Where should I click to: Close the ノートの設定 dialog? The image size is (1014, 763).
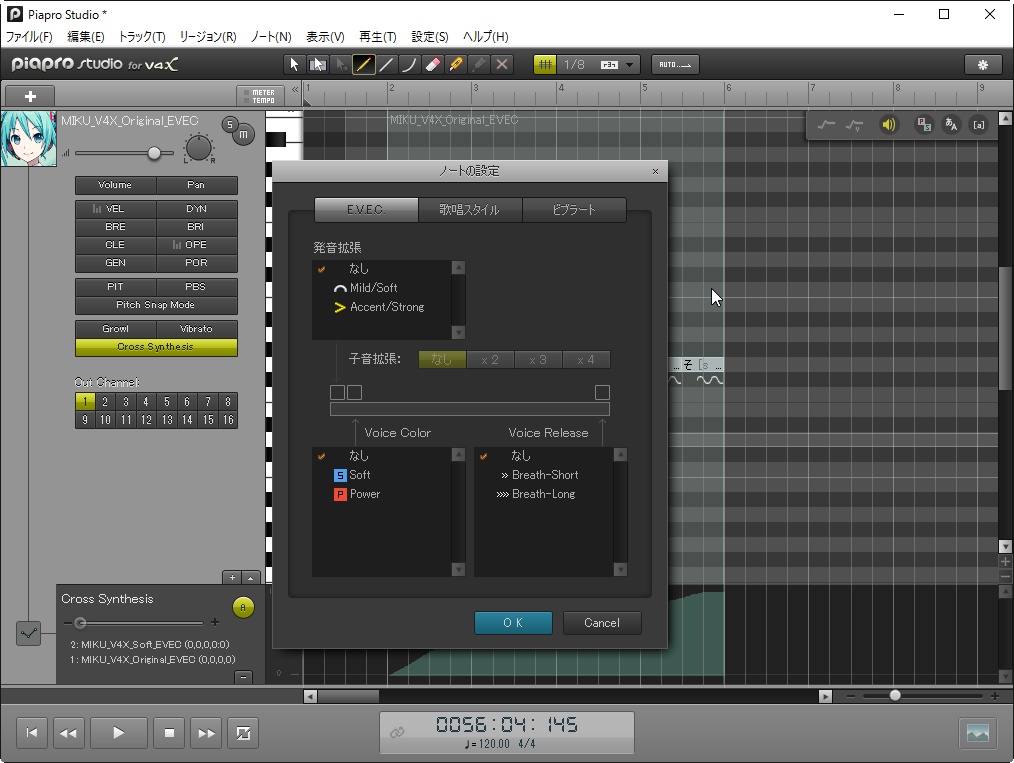655,171
